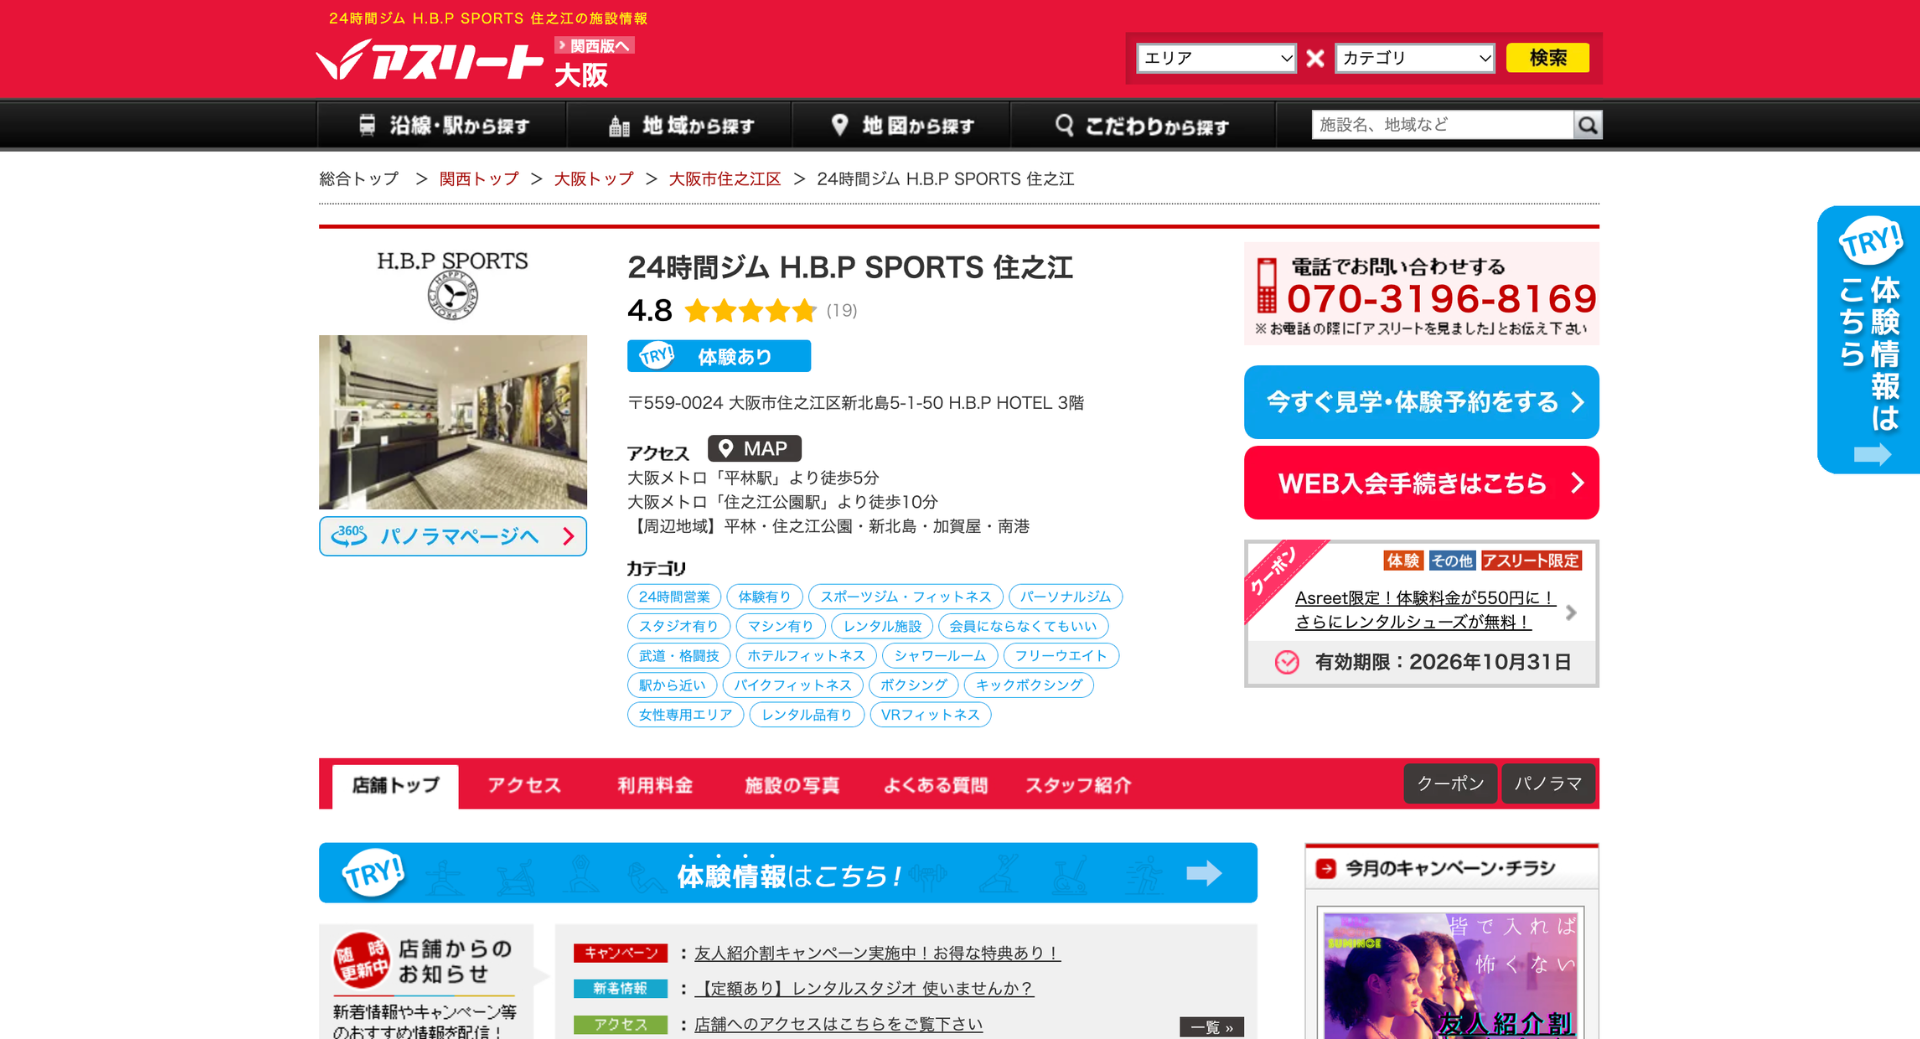Click the yellow 検索 button

coord(1548,58)
